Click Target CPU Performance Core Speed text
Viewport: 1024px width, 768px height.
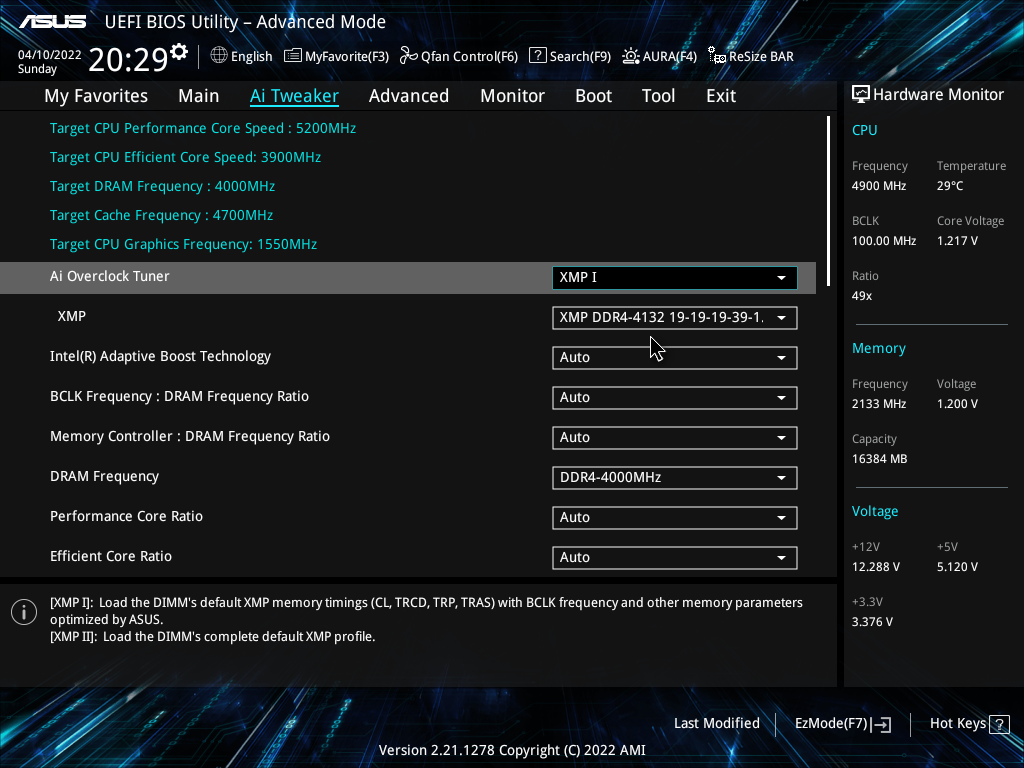point(203,128)
